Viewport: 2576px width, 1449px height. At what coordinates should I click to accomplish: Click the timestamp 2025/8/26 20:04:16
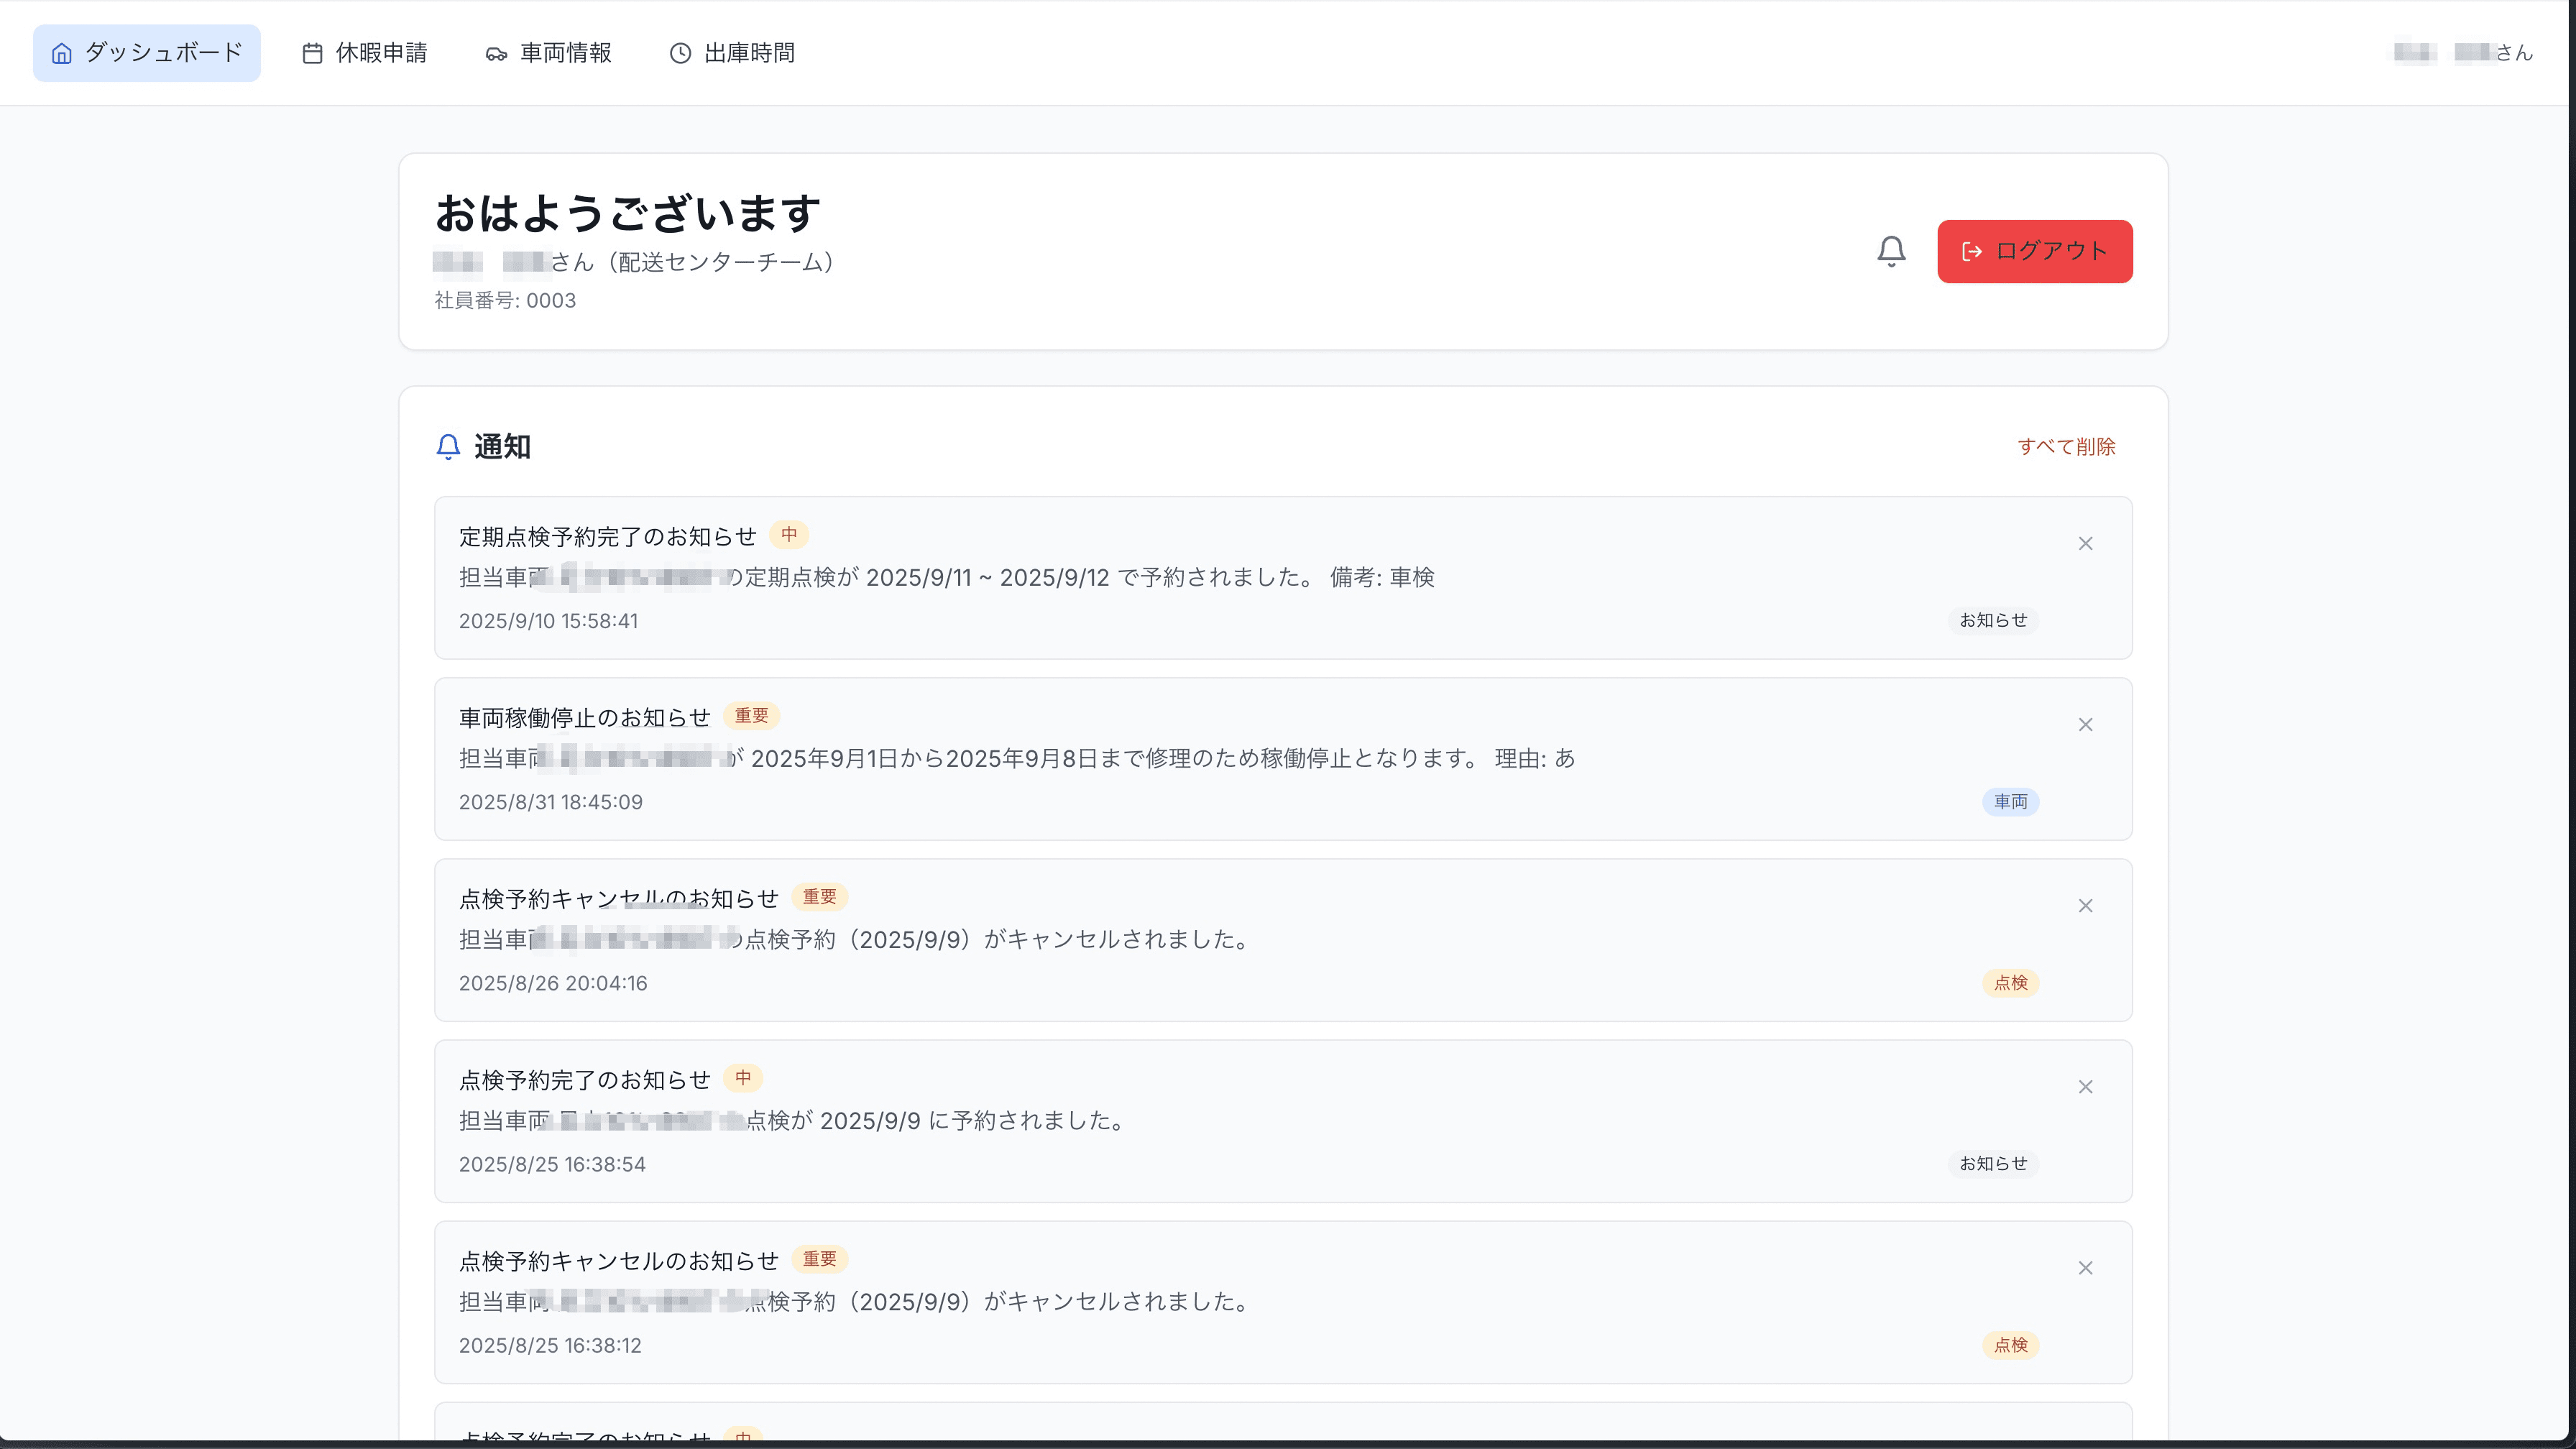pyautogui.click(x=553, y=983)
